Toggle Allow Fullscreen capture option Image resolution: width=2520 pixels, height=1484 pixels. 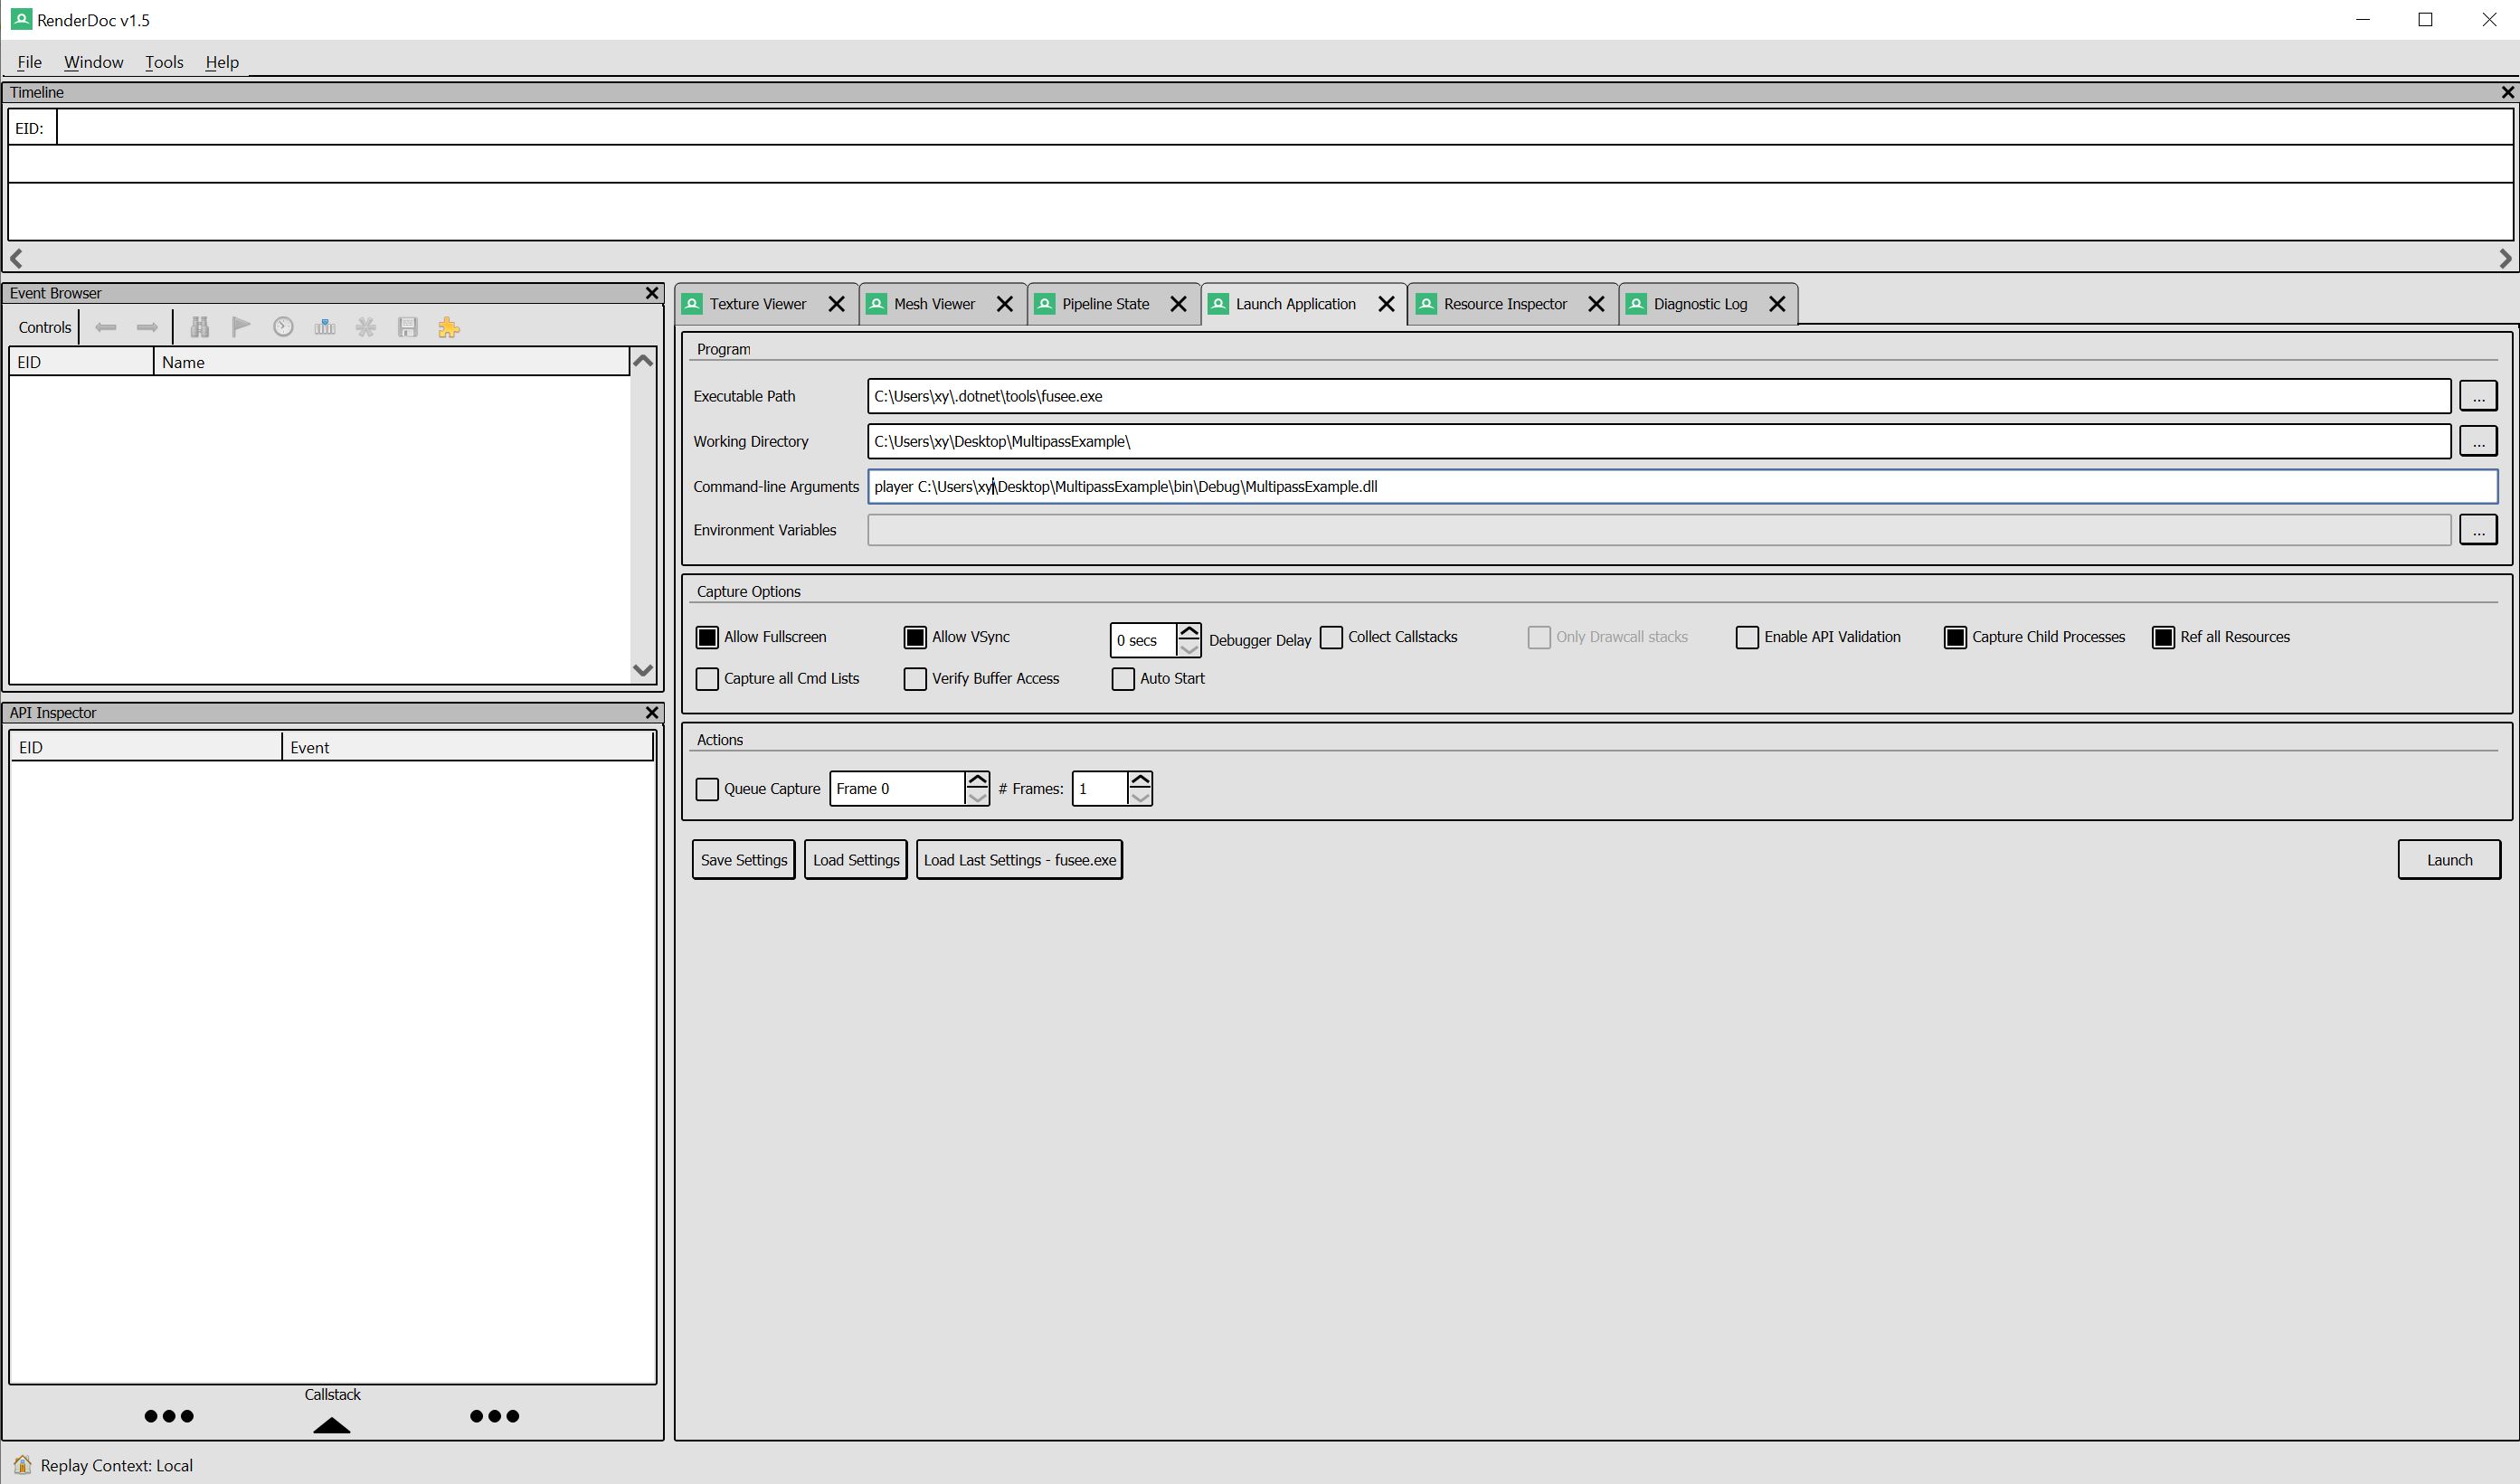(708, 636)
